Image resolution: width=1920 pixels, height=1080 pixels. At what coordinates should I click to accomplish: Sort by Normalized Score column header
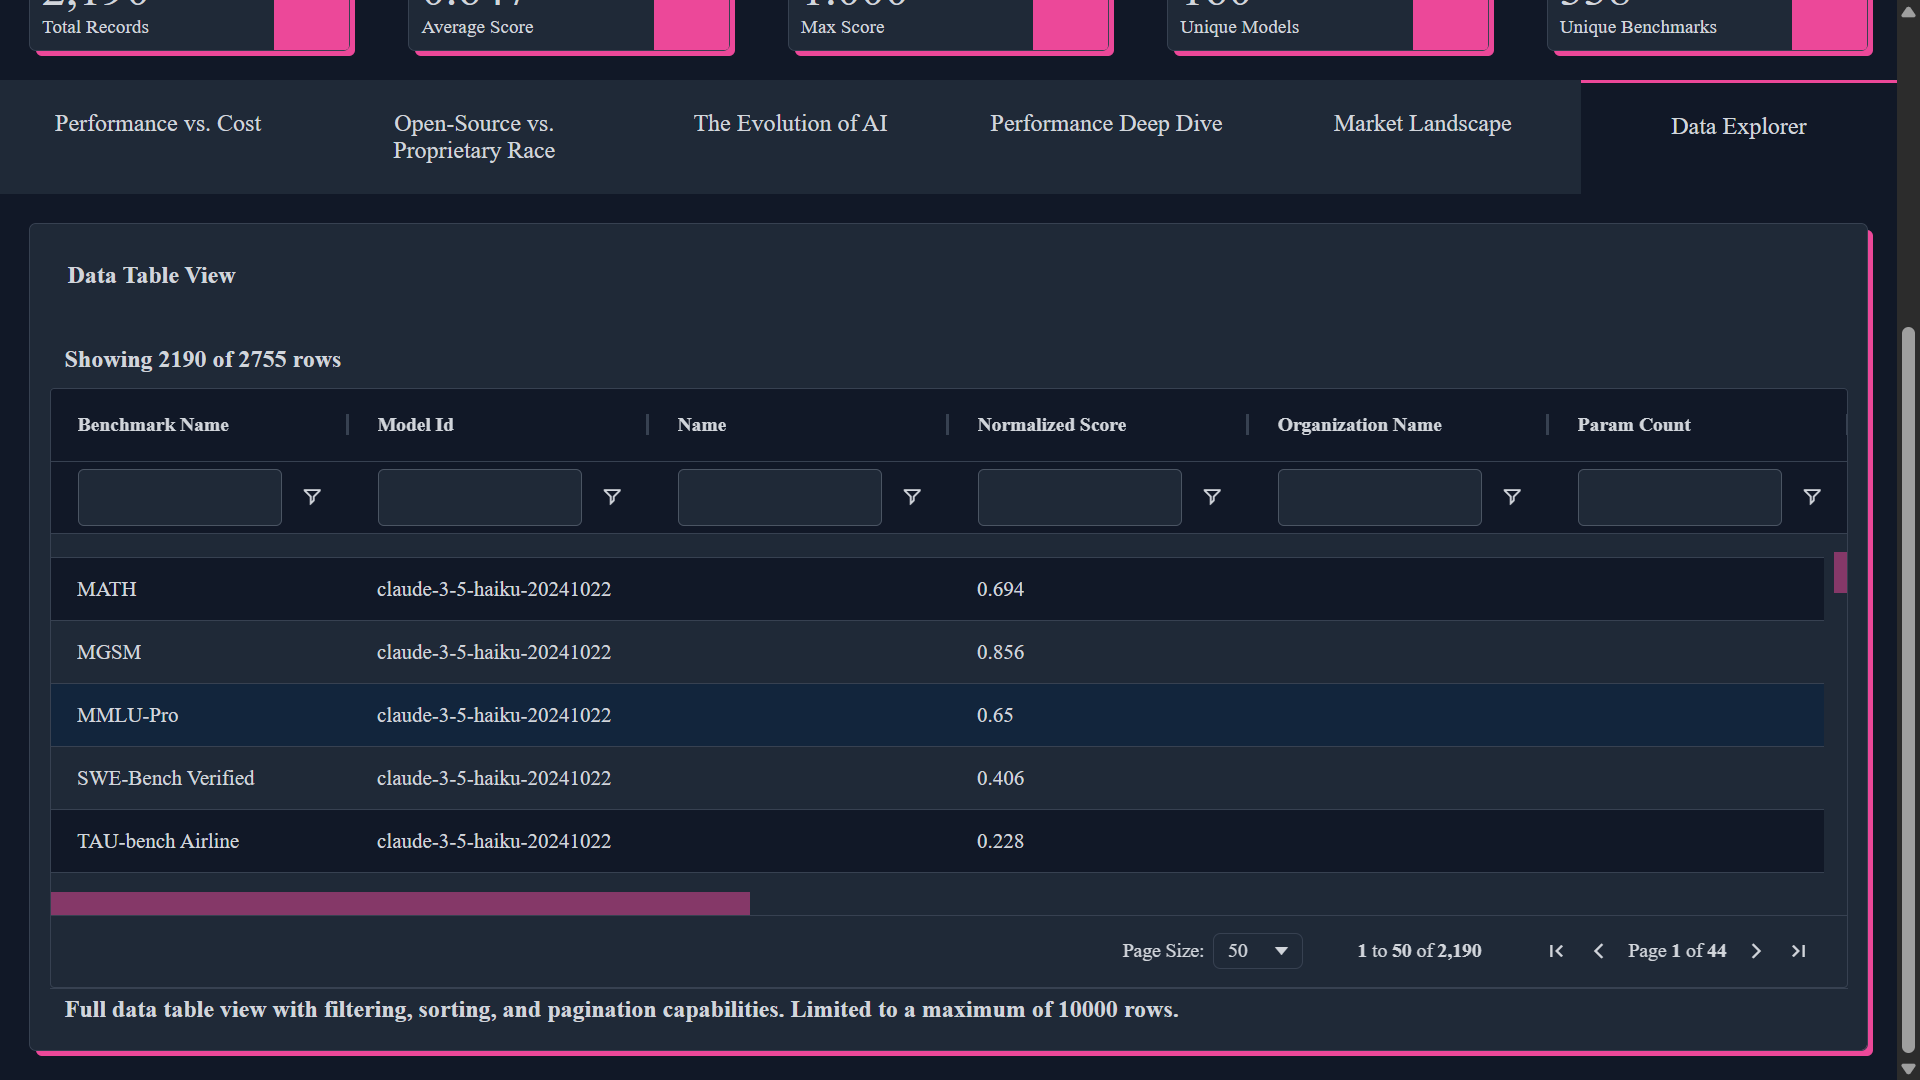tap(1051, 425)
